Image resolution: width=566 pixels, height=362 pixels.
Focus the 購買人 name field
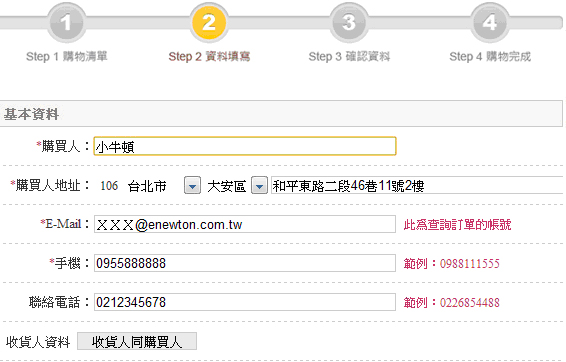click(x=245, y=146)
